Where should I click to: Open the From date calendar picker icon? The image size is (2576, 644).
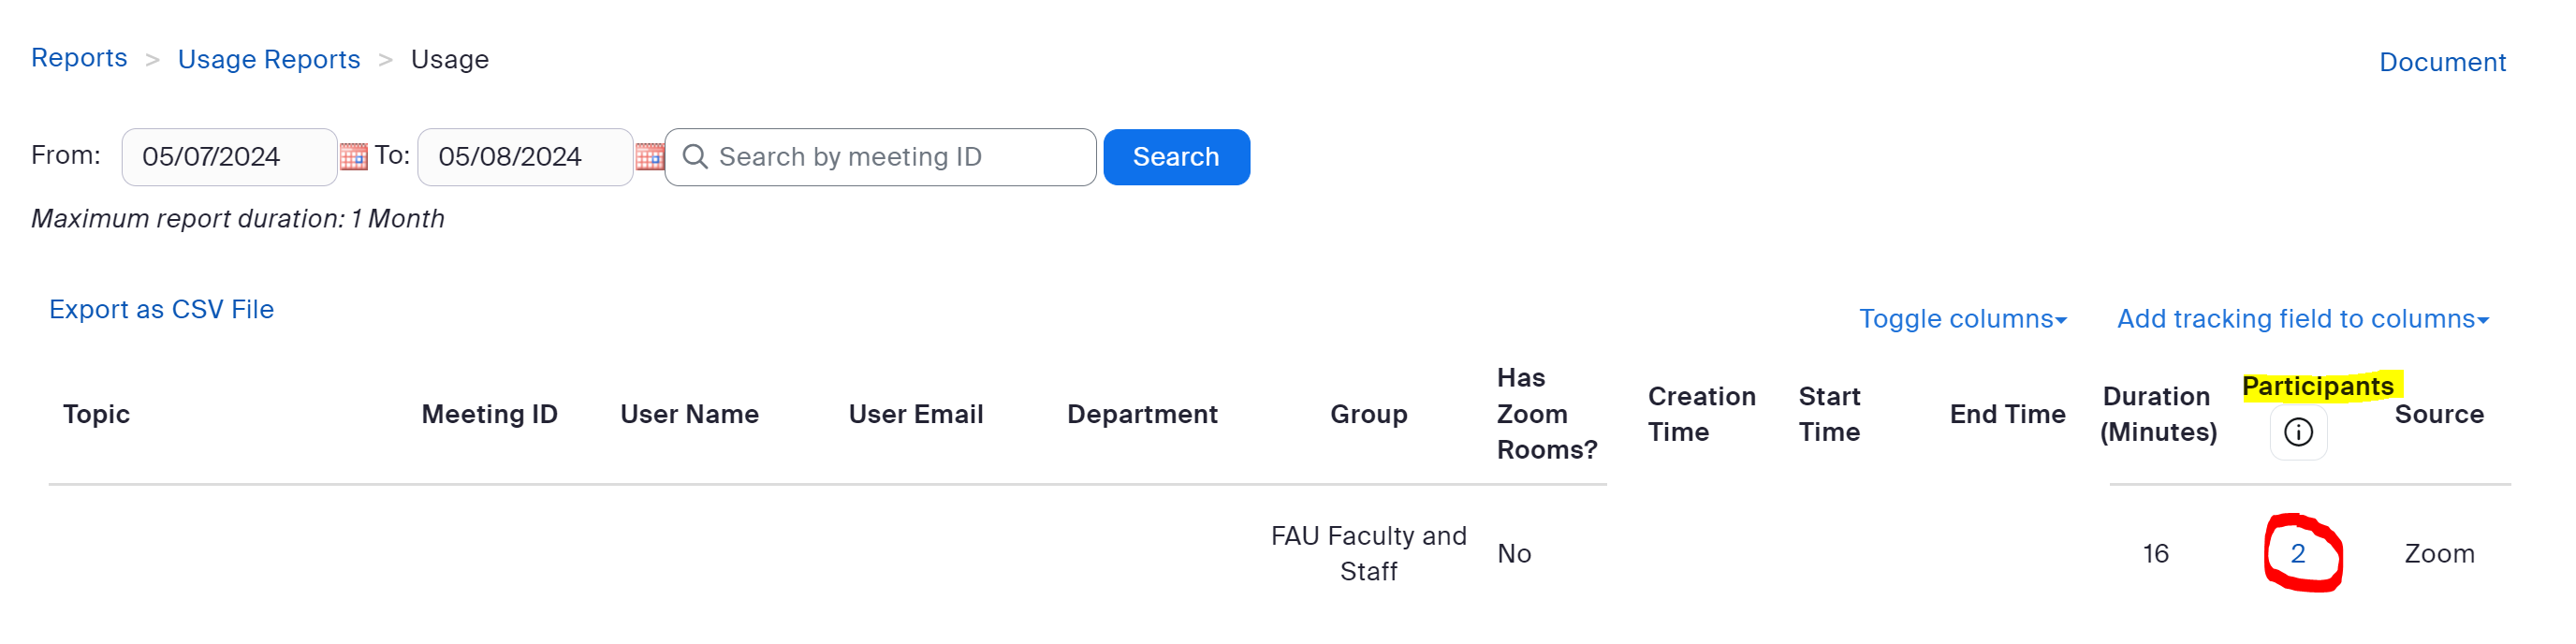coord(353,157)
